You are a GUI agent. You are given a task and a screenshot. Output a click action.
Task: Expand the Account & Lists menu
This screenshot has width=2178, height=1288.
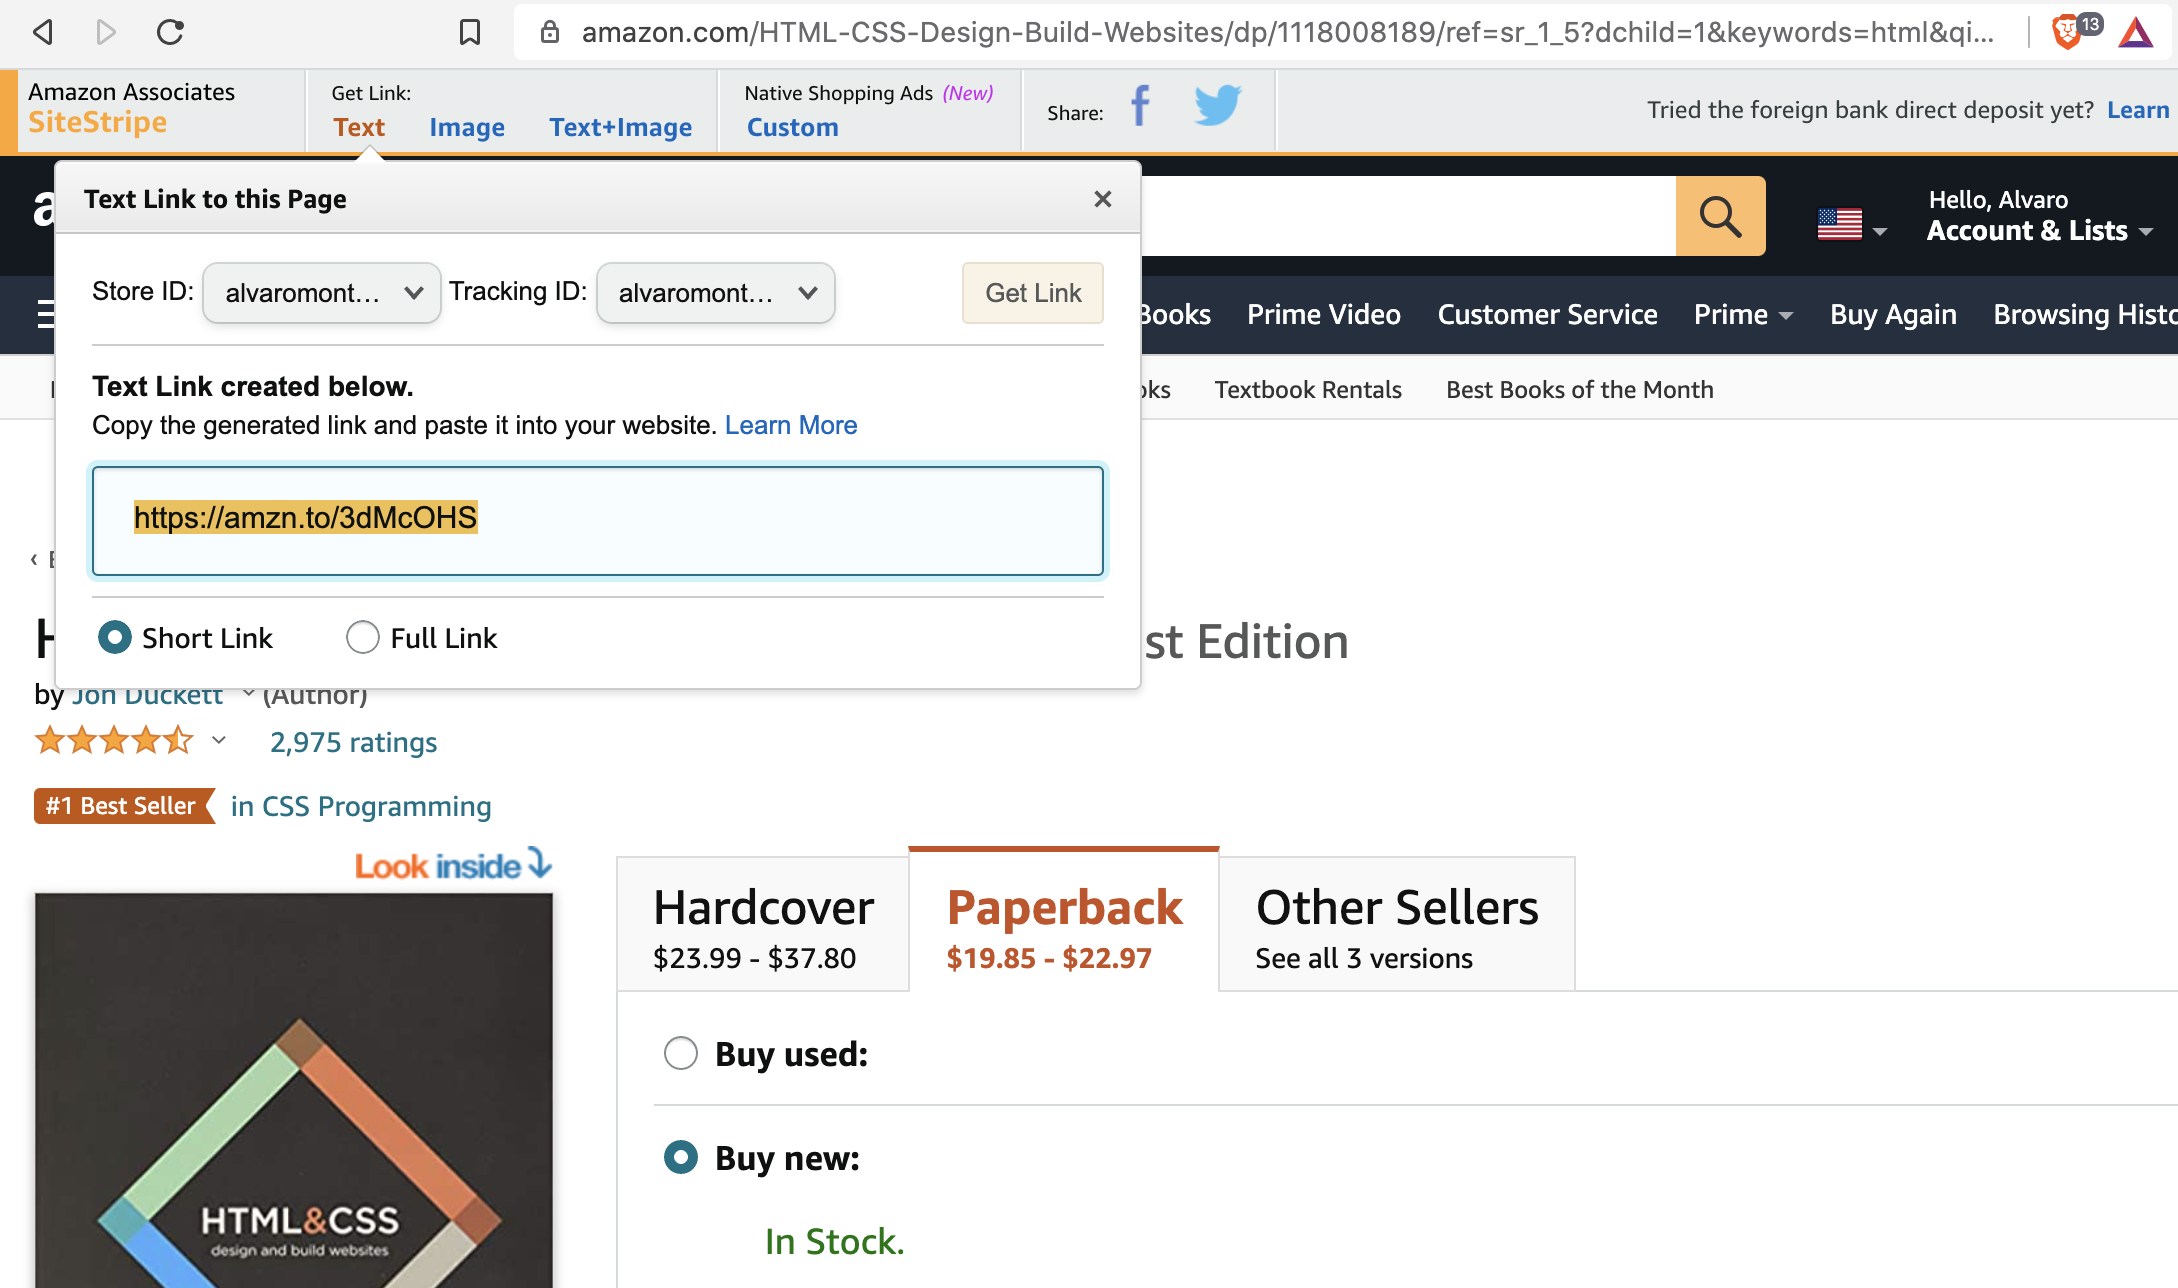click(2038, 230)
